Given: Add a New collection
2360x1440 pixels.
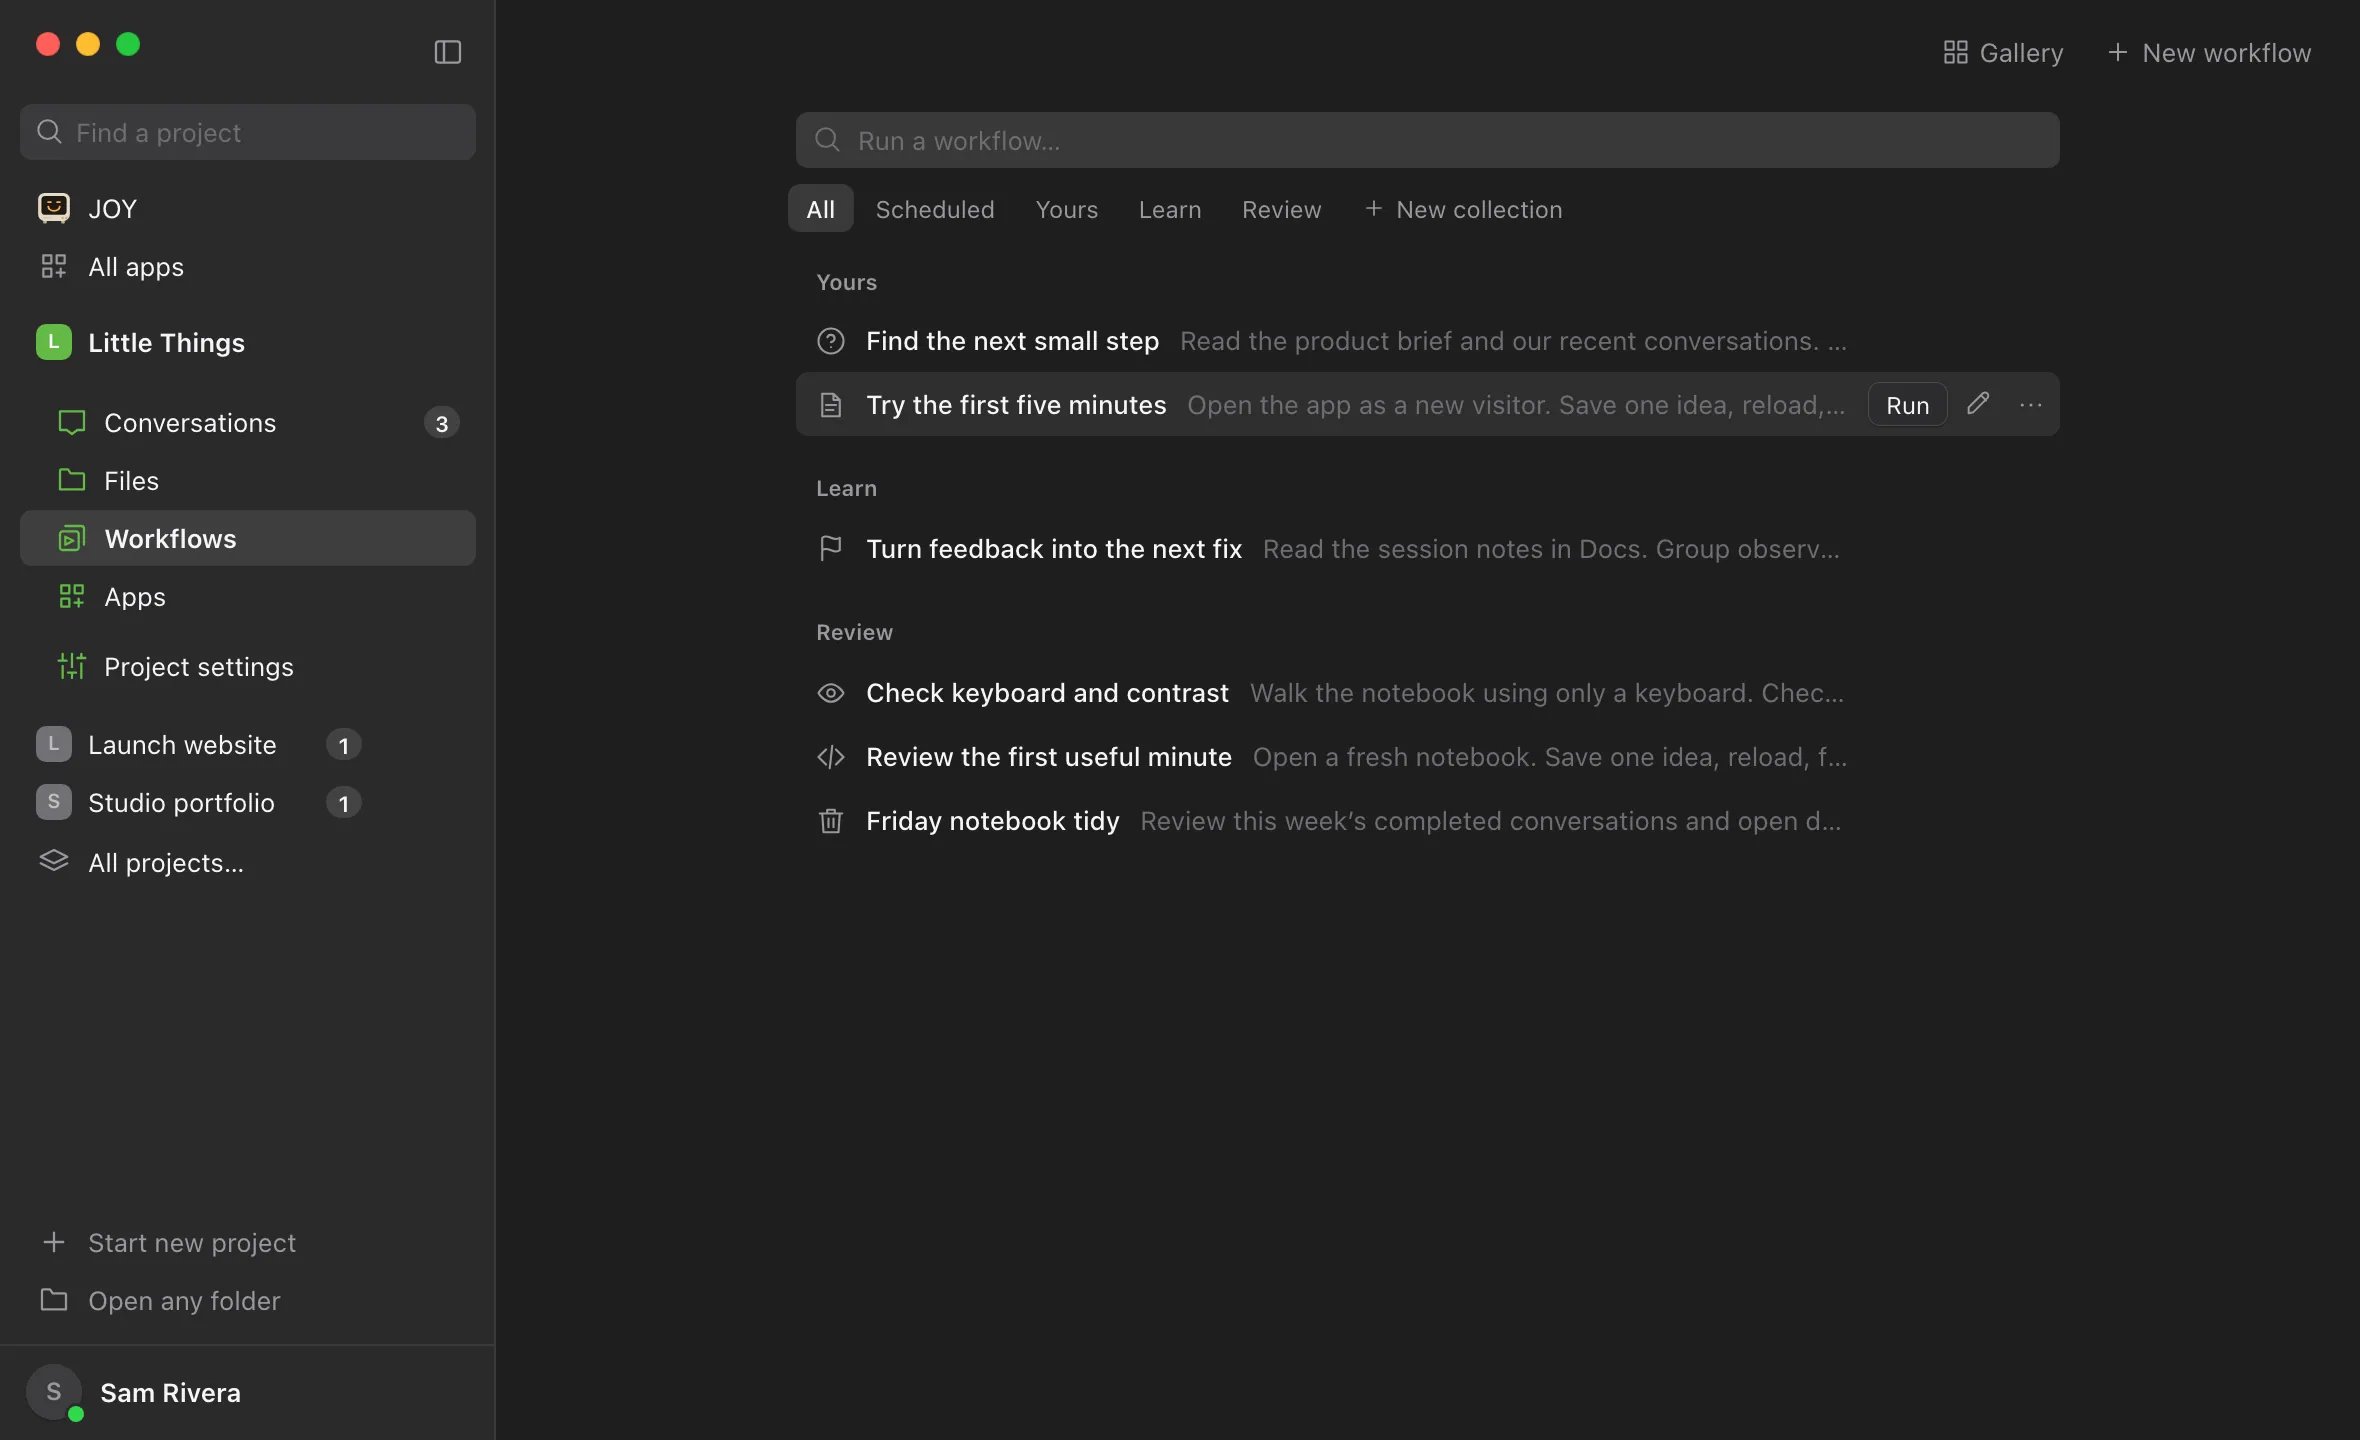Looking at the screenshot, I should point(1463,208).
